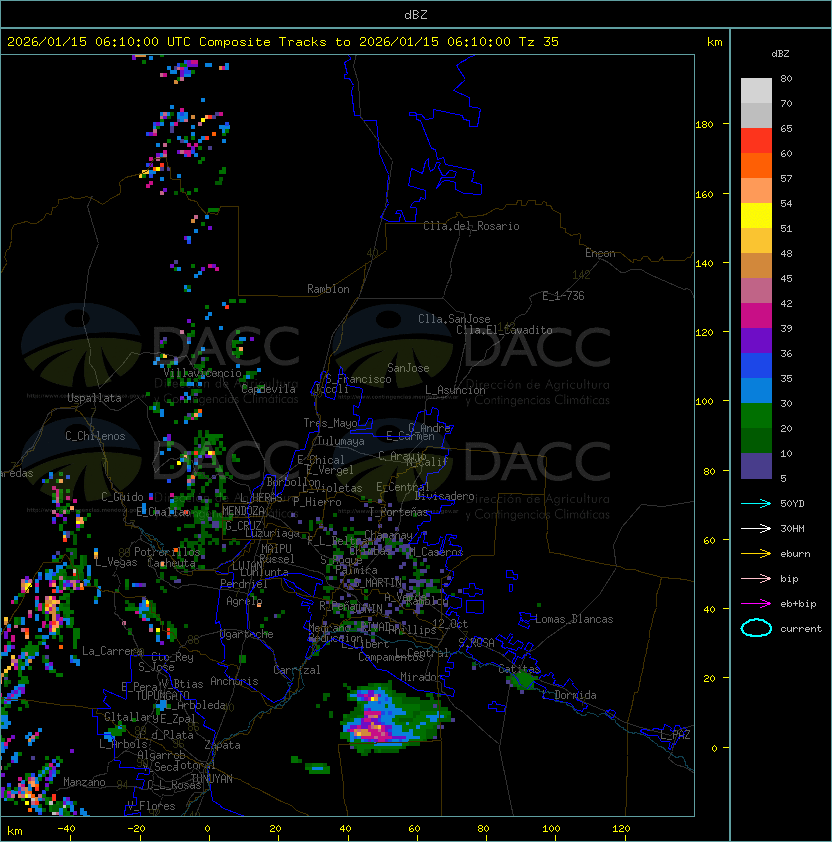This screenshot has width=832, height=842.
Task: Click the 'Ramblon' map label
Action: click(x=328, y=289)
